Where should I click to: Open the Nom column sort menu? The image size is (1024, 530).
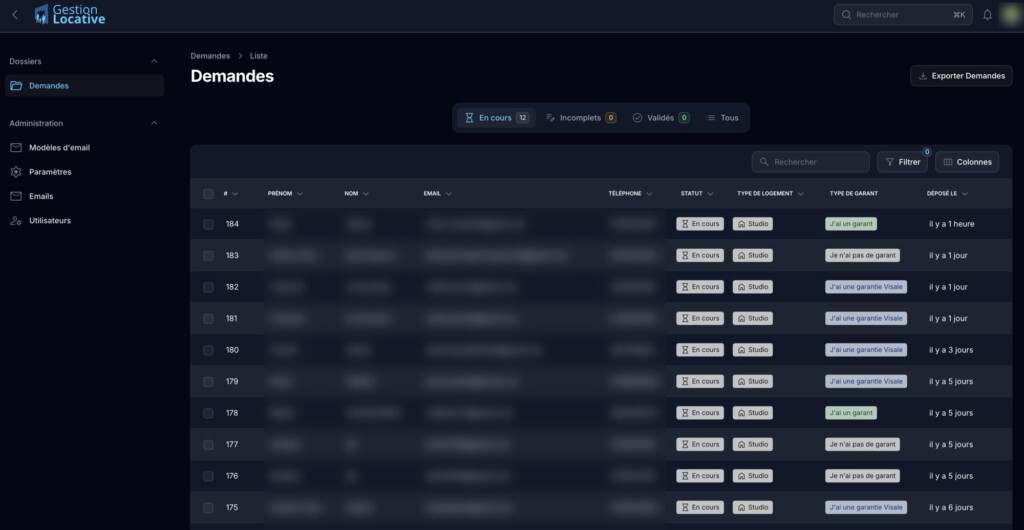[x=357, y=194]
